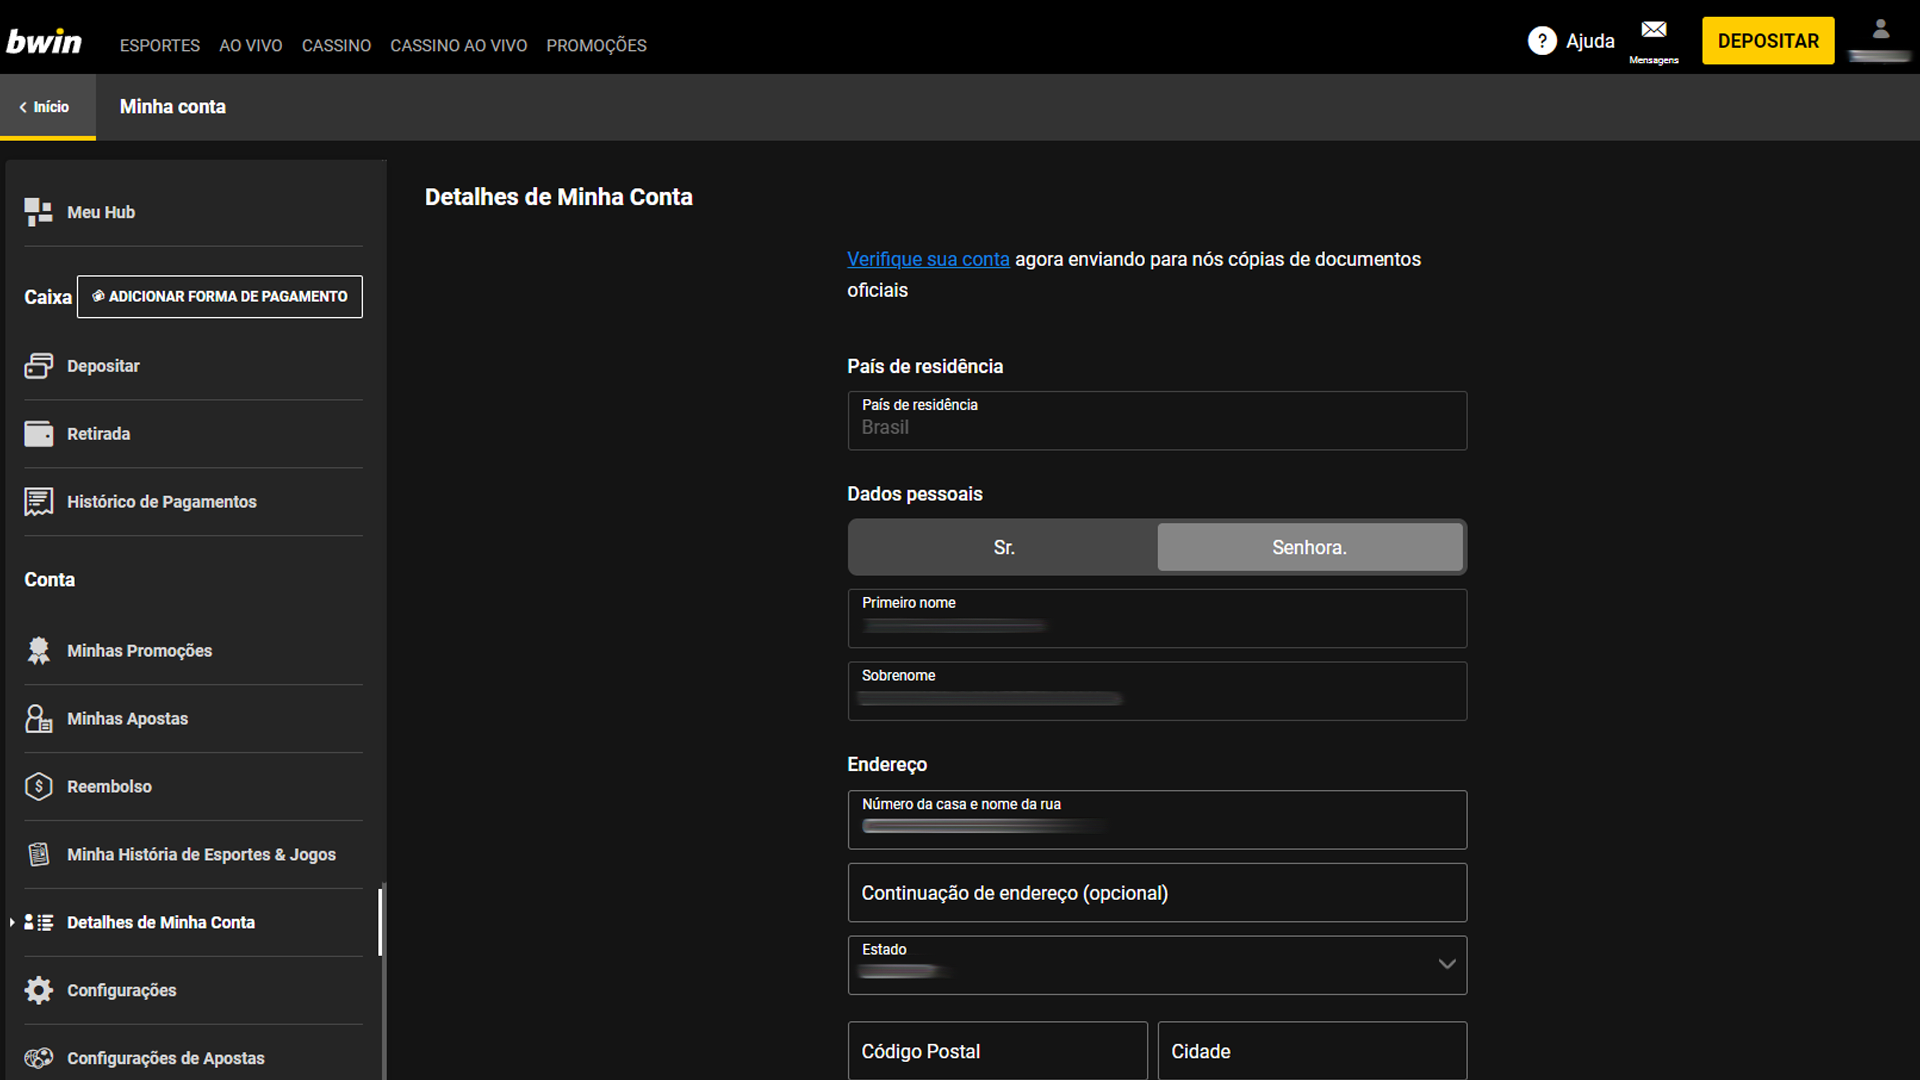Click the Código Postal field

pyautogui.click(x=998, y=1051)
